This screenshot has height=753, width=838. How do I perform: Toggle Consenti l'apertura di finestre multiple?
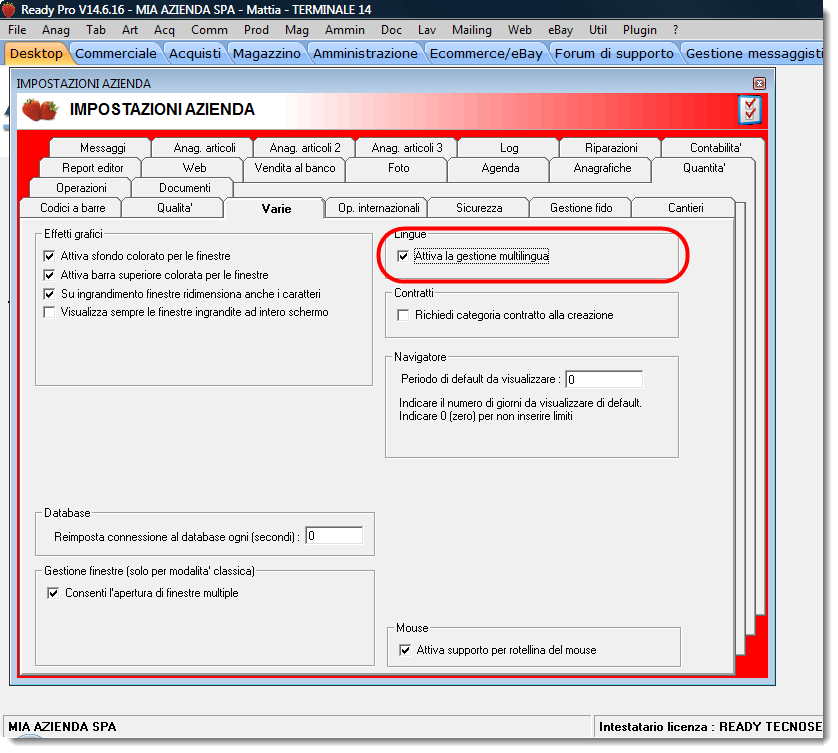tap(53, 593)
